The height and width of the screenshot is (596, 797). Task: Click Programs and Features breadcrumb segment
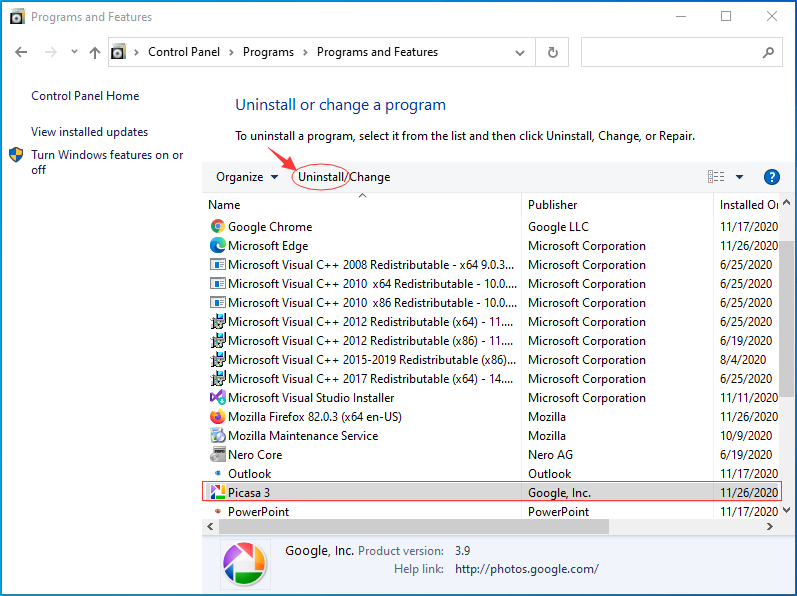point(377,52)
